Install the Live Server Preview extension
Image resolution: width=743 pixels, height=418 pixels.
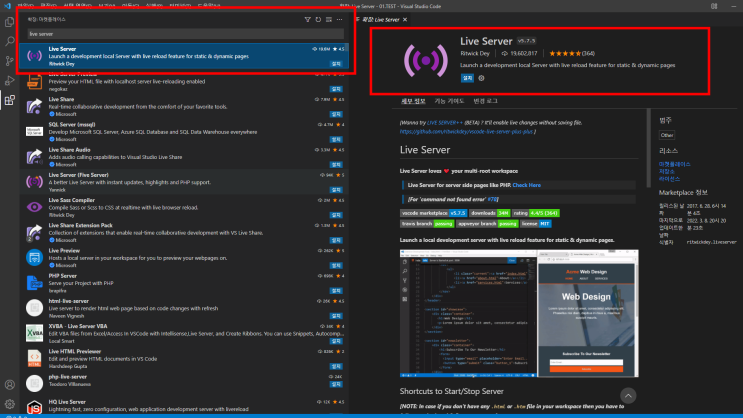(x=336, y=89)
